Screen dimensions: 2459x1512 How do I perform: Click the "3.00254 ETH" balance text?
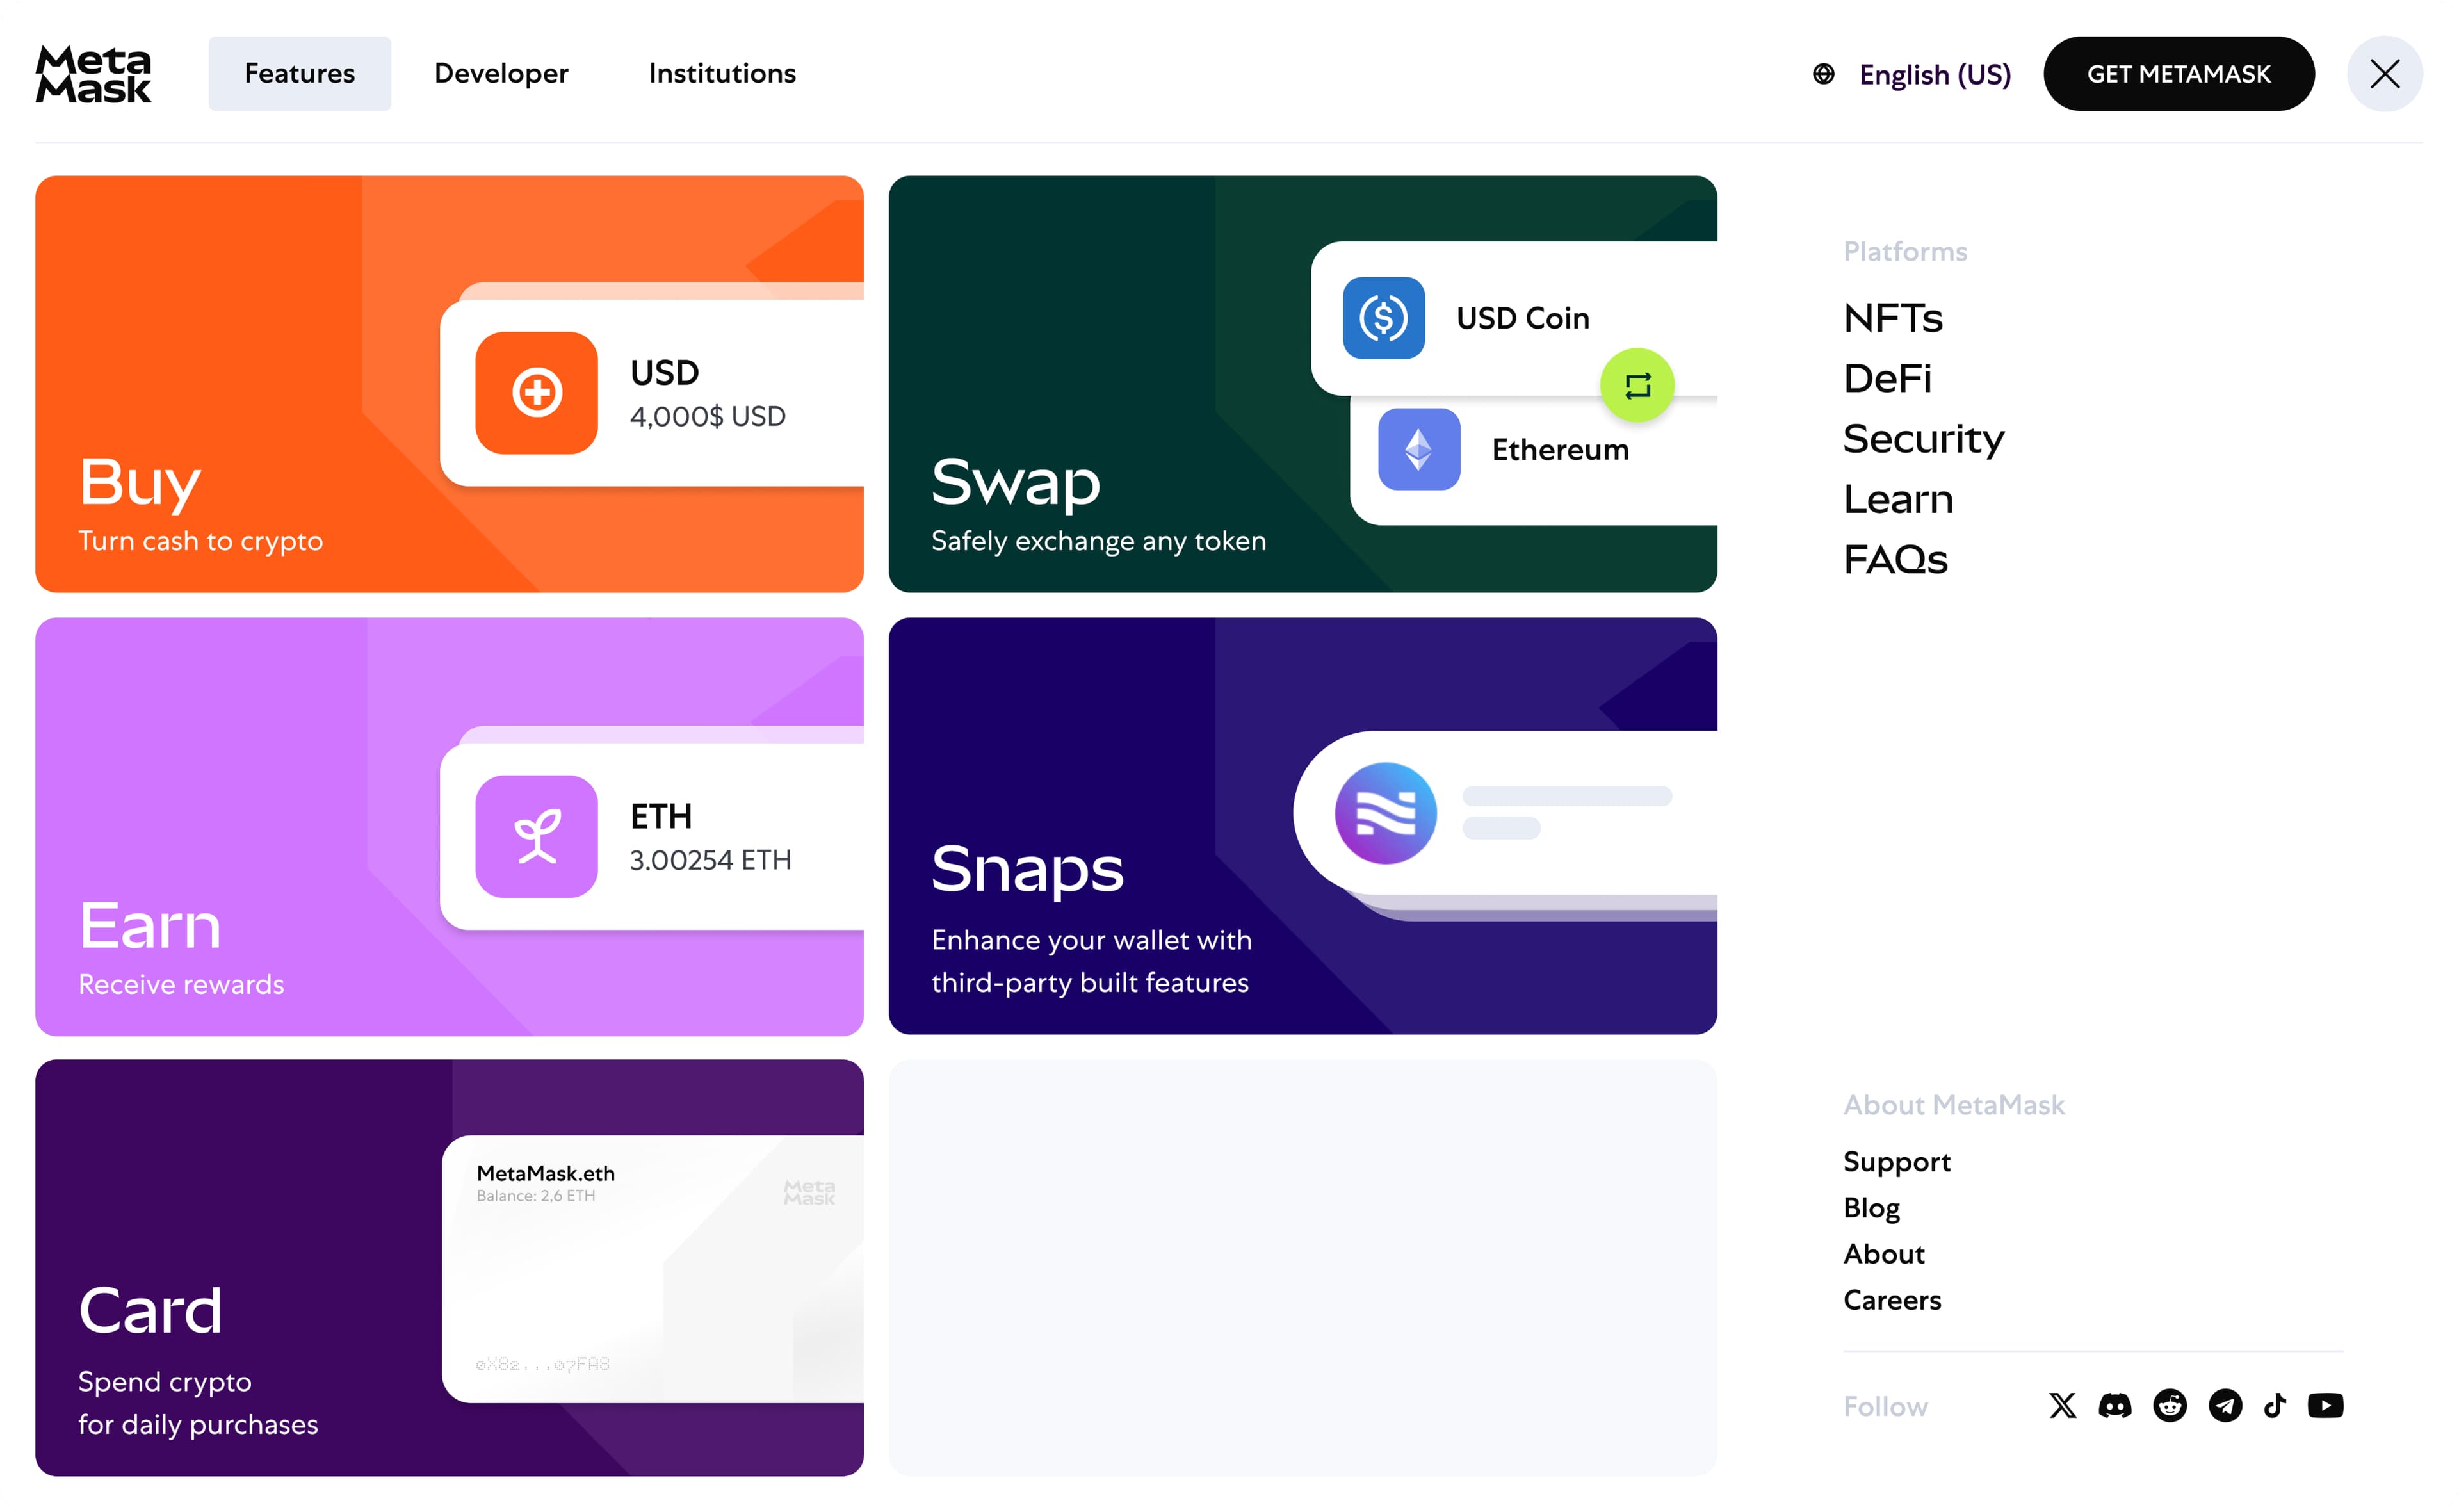coord(710,860)
